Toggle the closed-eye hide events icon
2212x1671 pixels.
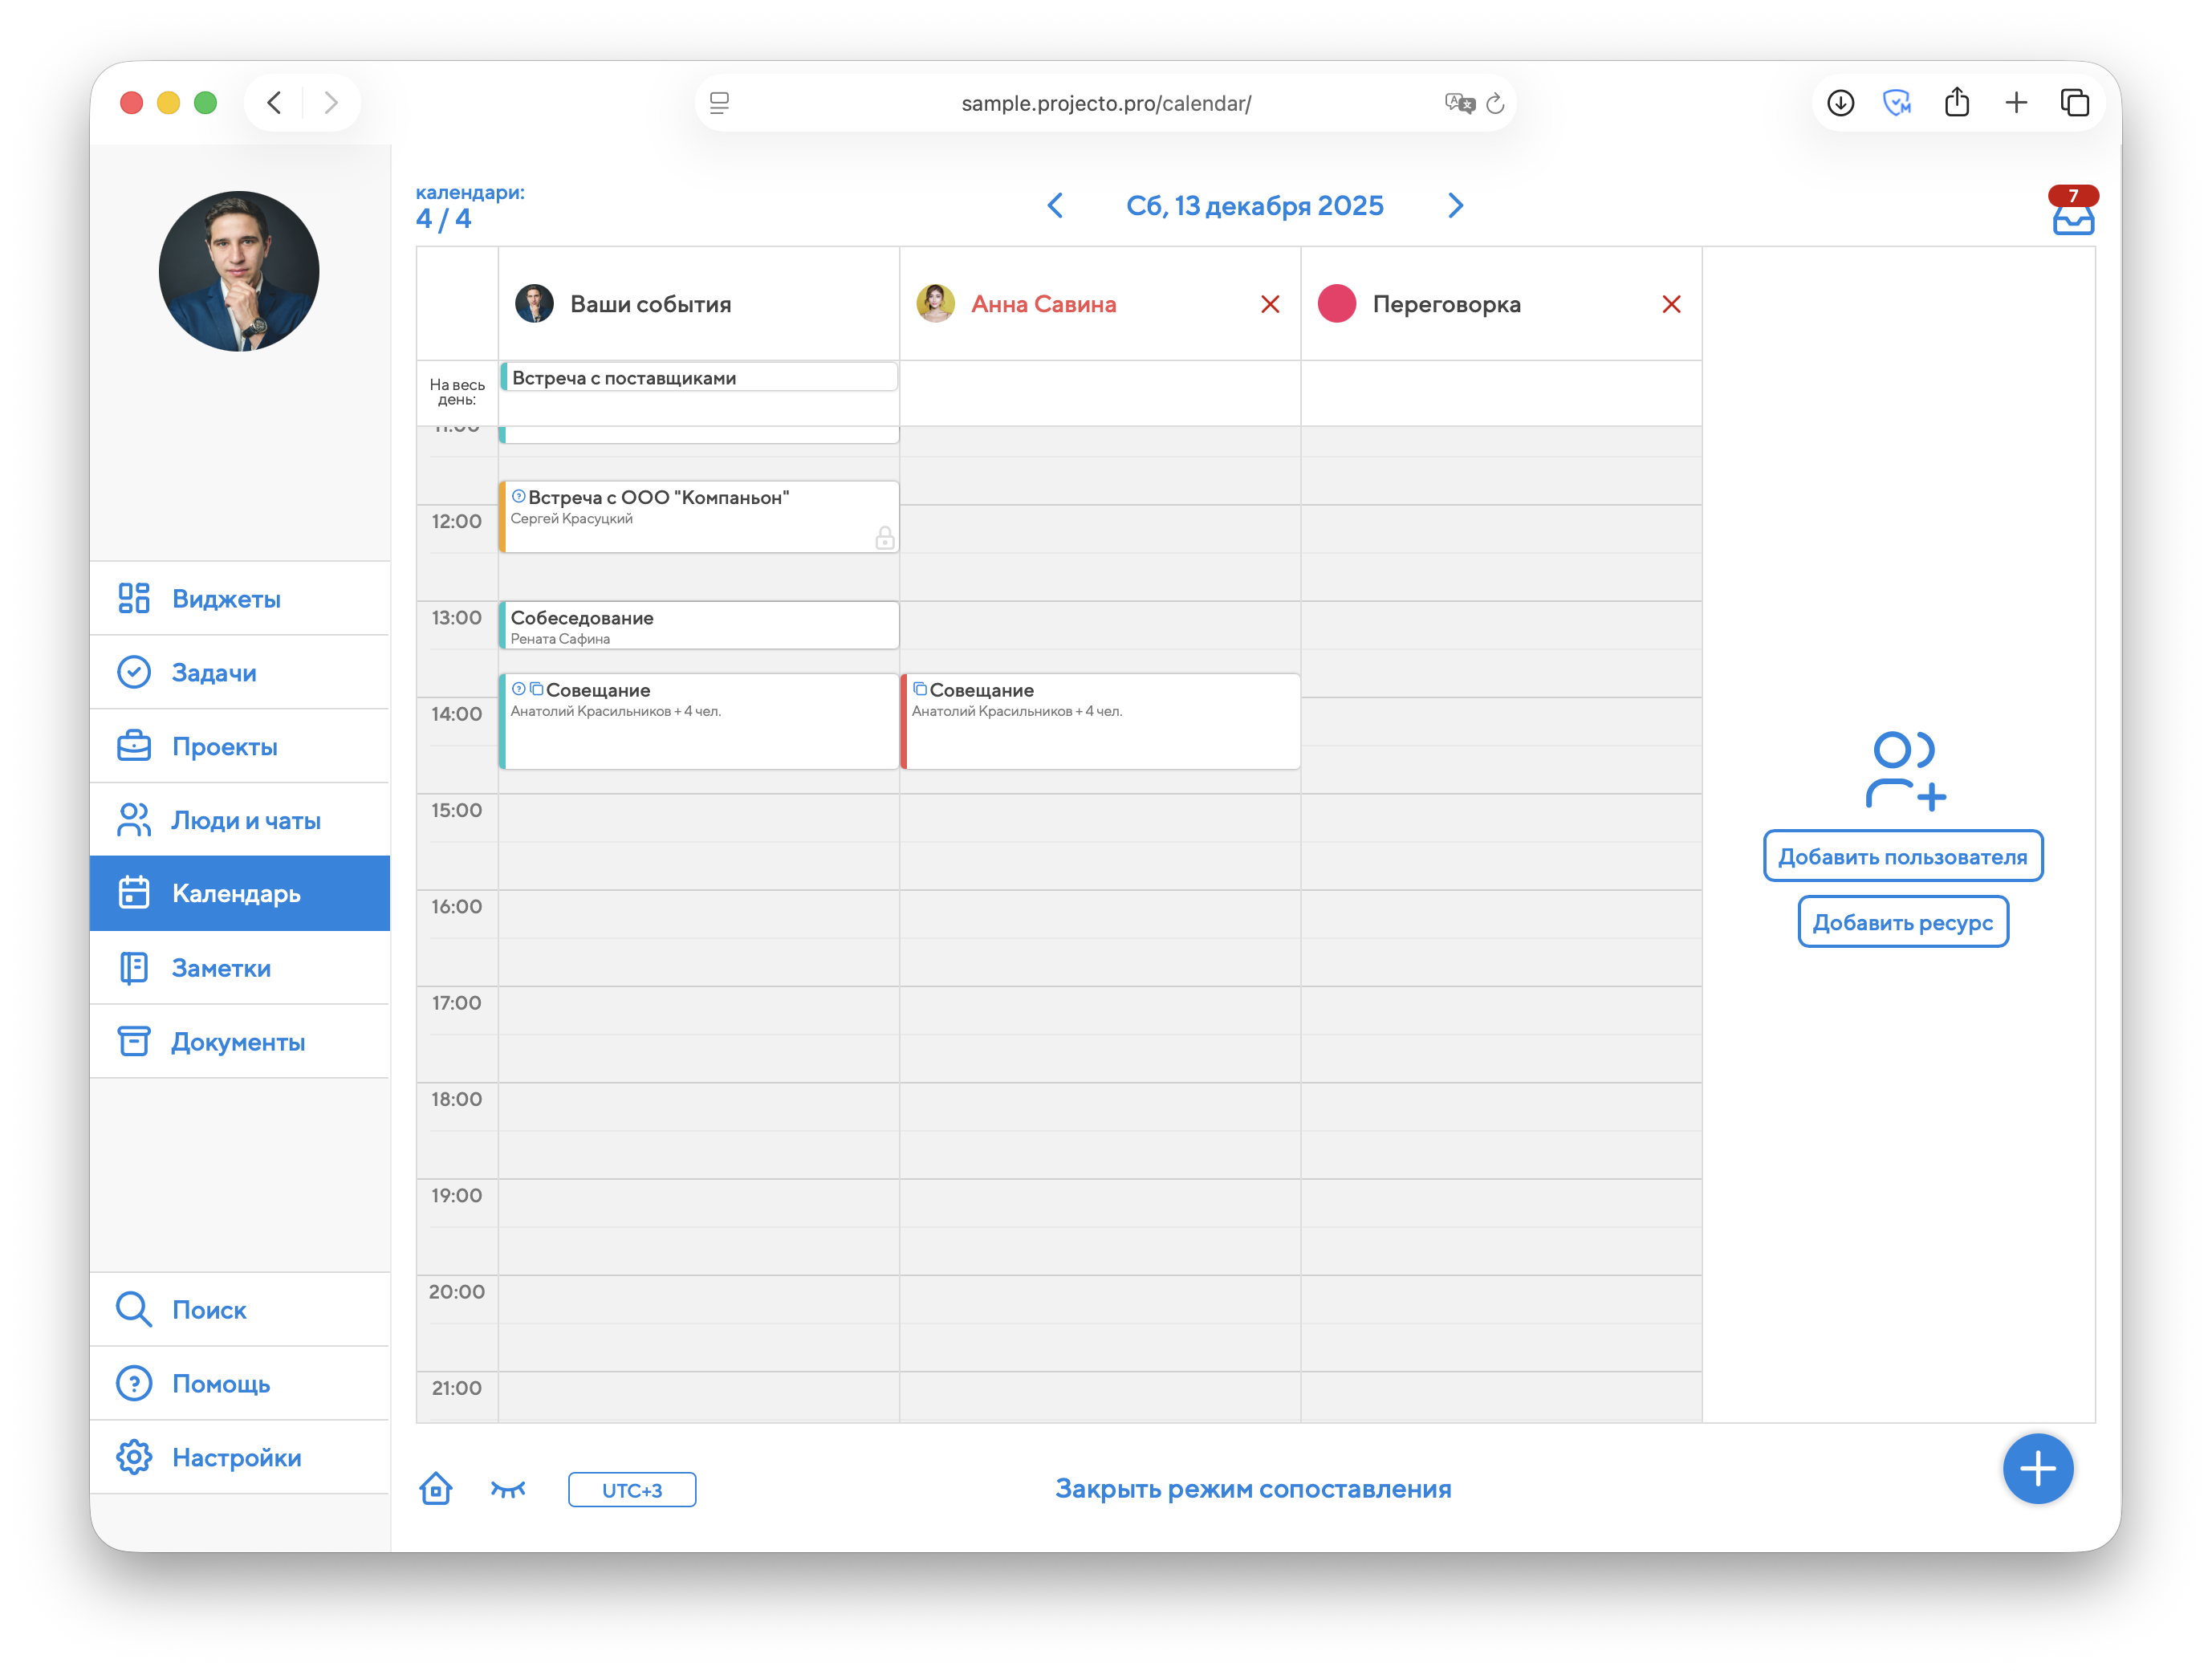click(508, 1489)
